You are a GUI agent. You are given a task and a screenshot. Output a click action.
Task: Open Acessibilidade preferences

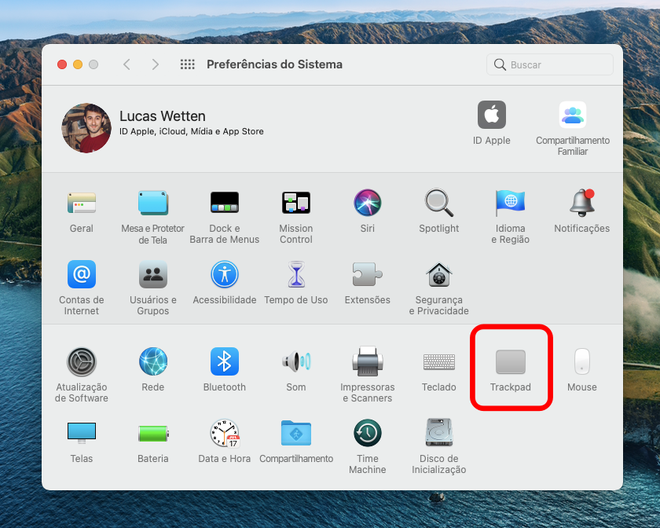pos(224,274)
